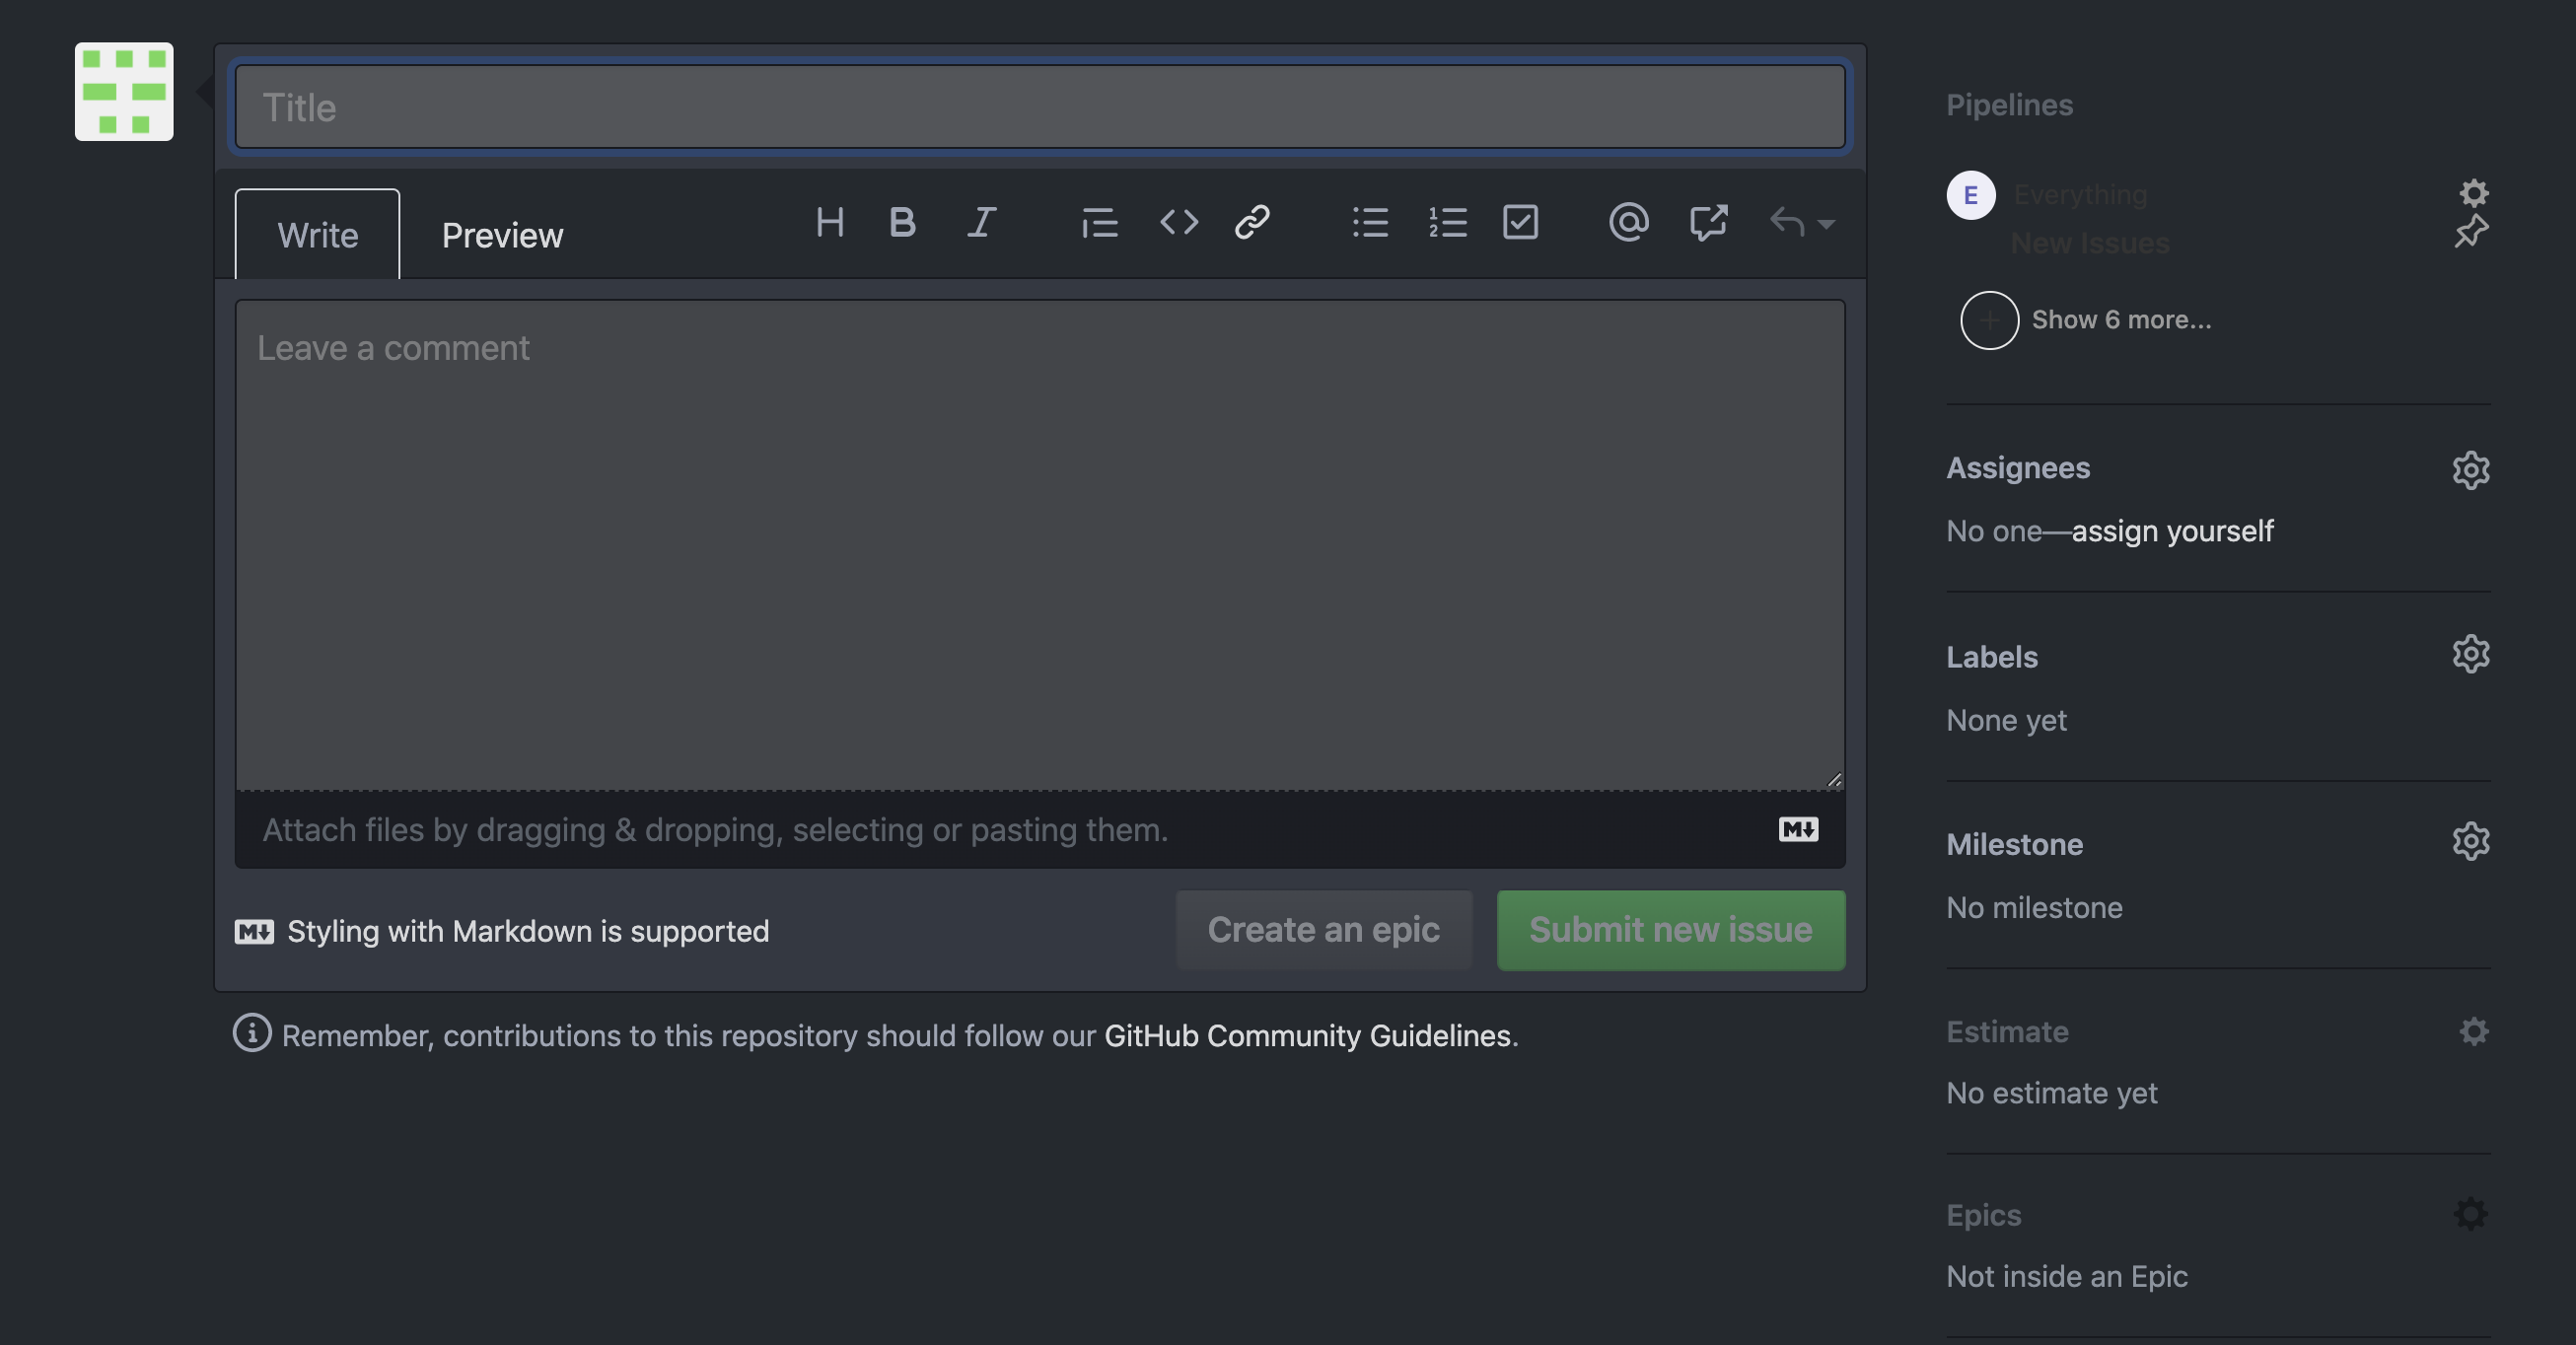Insert a numbered list
Screen dimensions: 2576x1345
coord(1447,222)
